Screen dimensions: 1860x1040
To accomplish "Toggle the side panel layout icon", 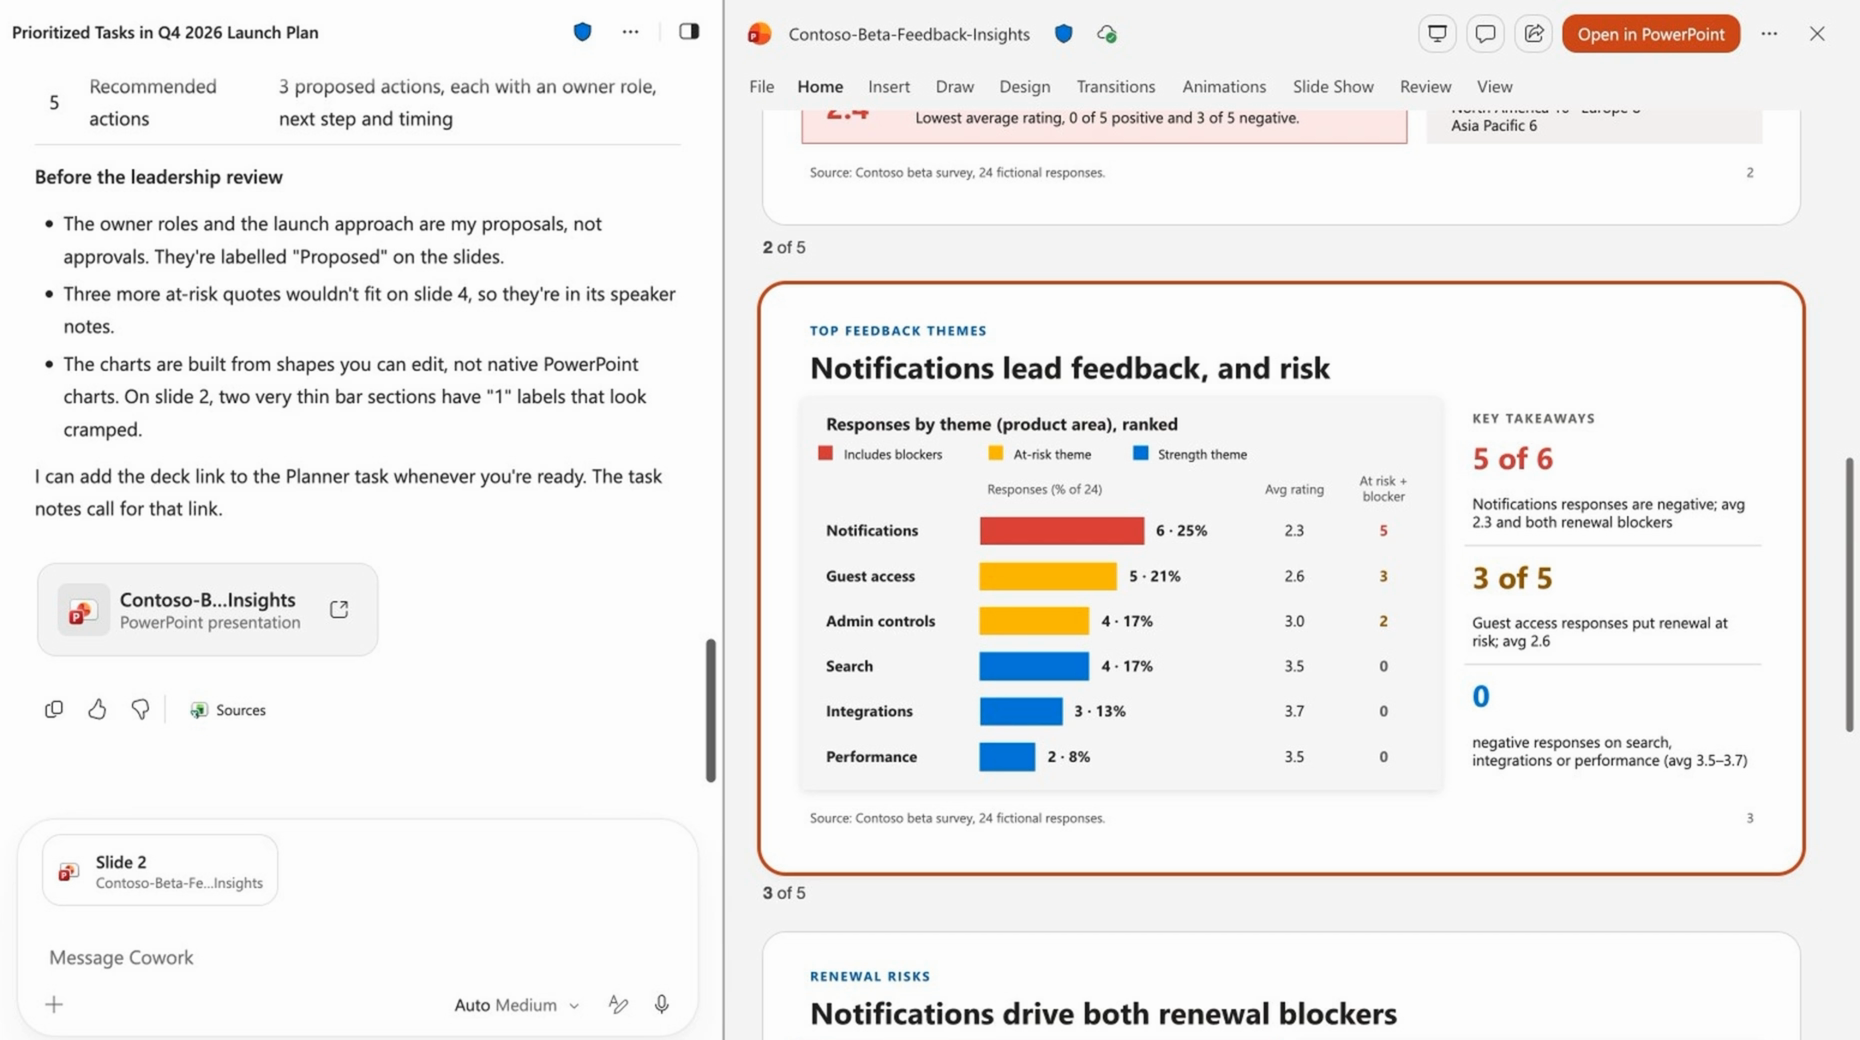I will pyautogui.click(x=689, y=31).
